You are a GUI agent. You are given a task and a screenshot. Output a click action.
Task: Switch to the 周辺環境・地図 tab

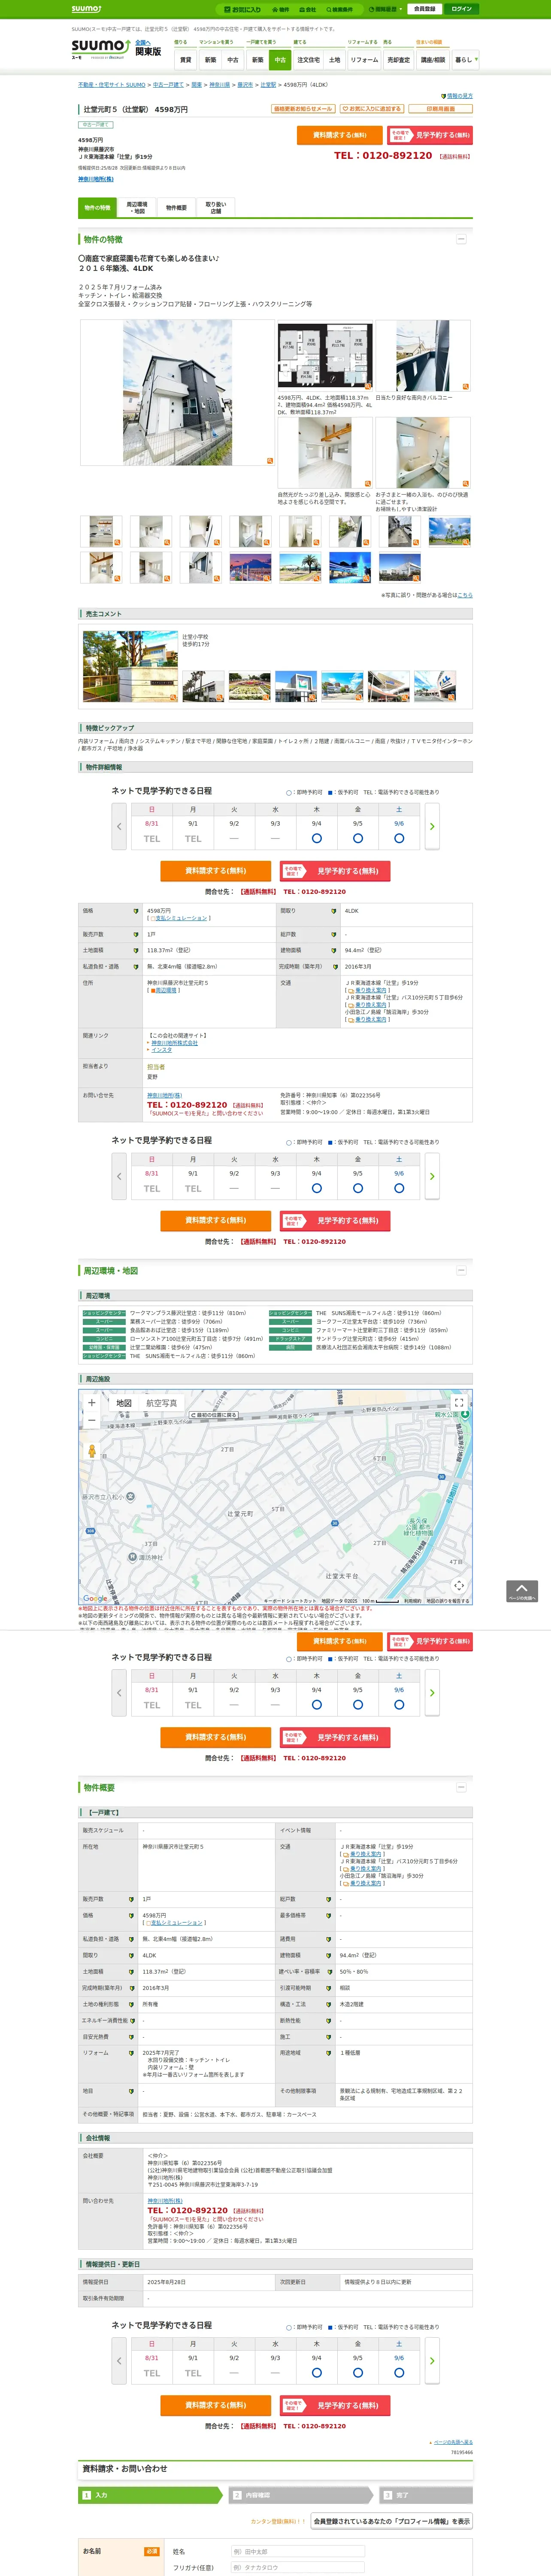coord(137,208)
